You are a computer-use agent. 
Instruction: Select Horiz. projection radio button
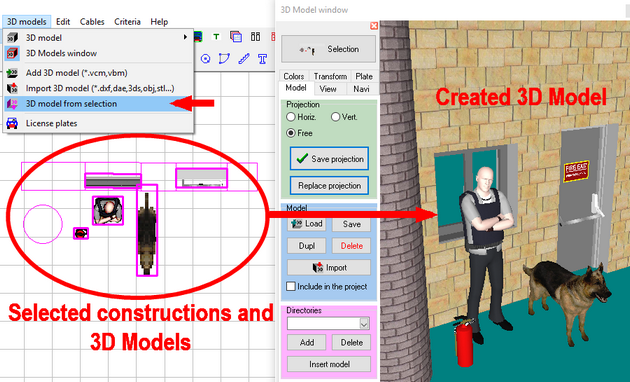[291, 117]
